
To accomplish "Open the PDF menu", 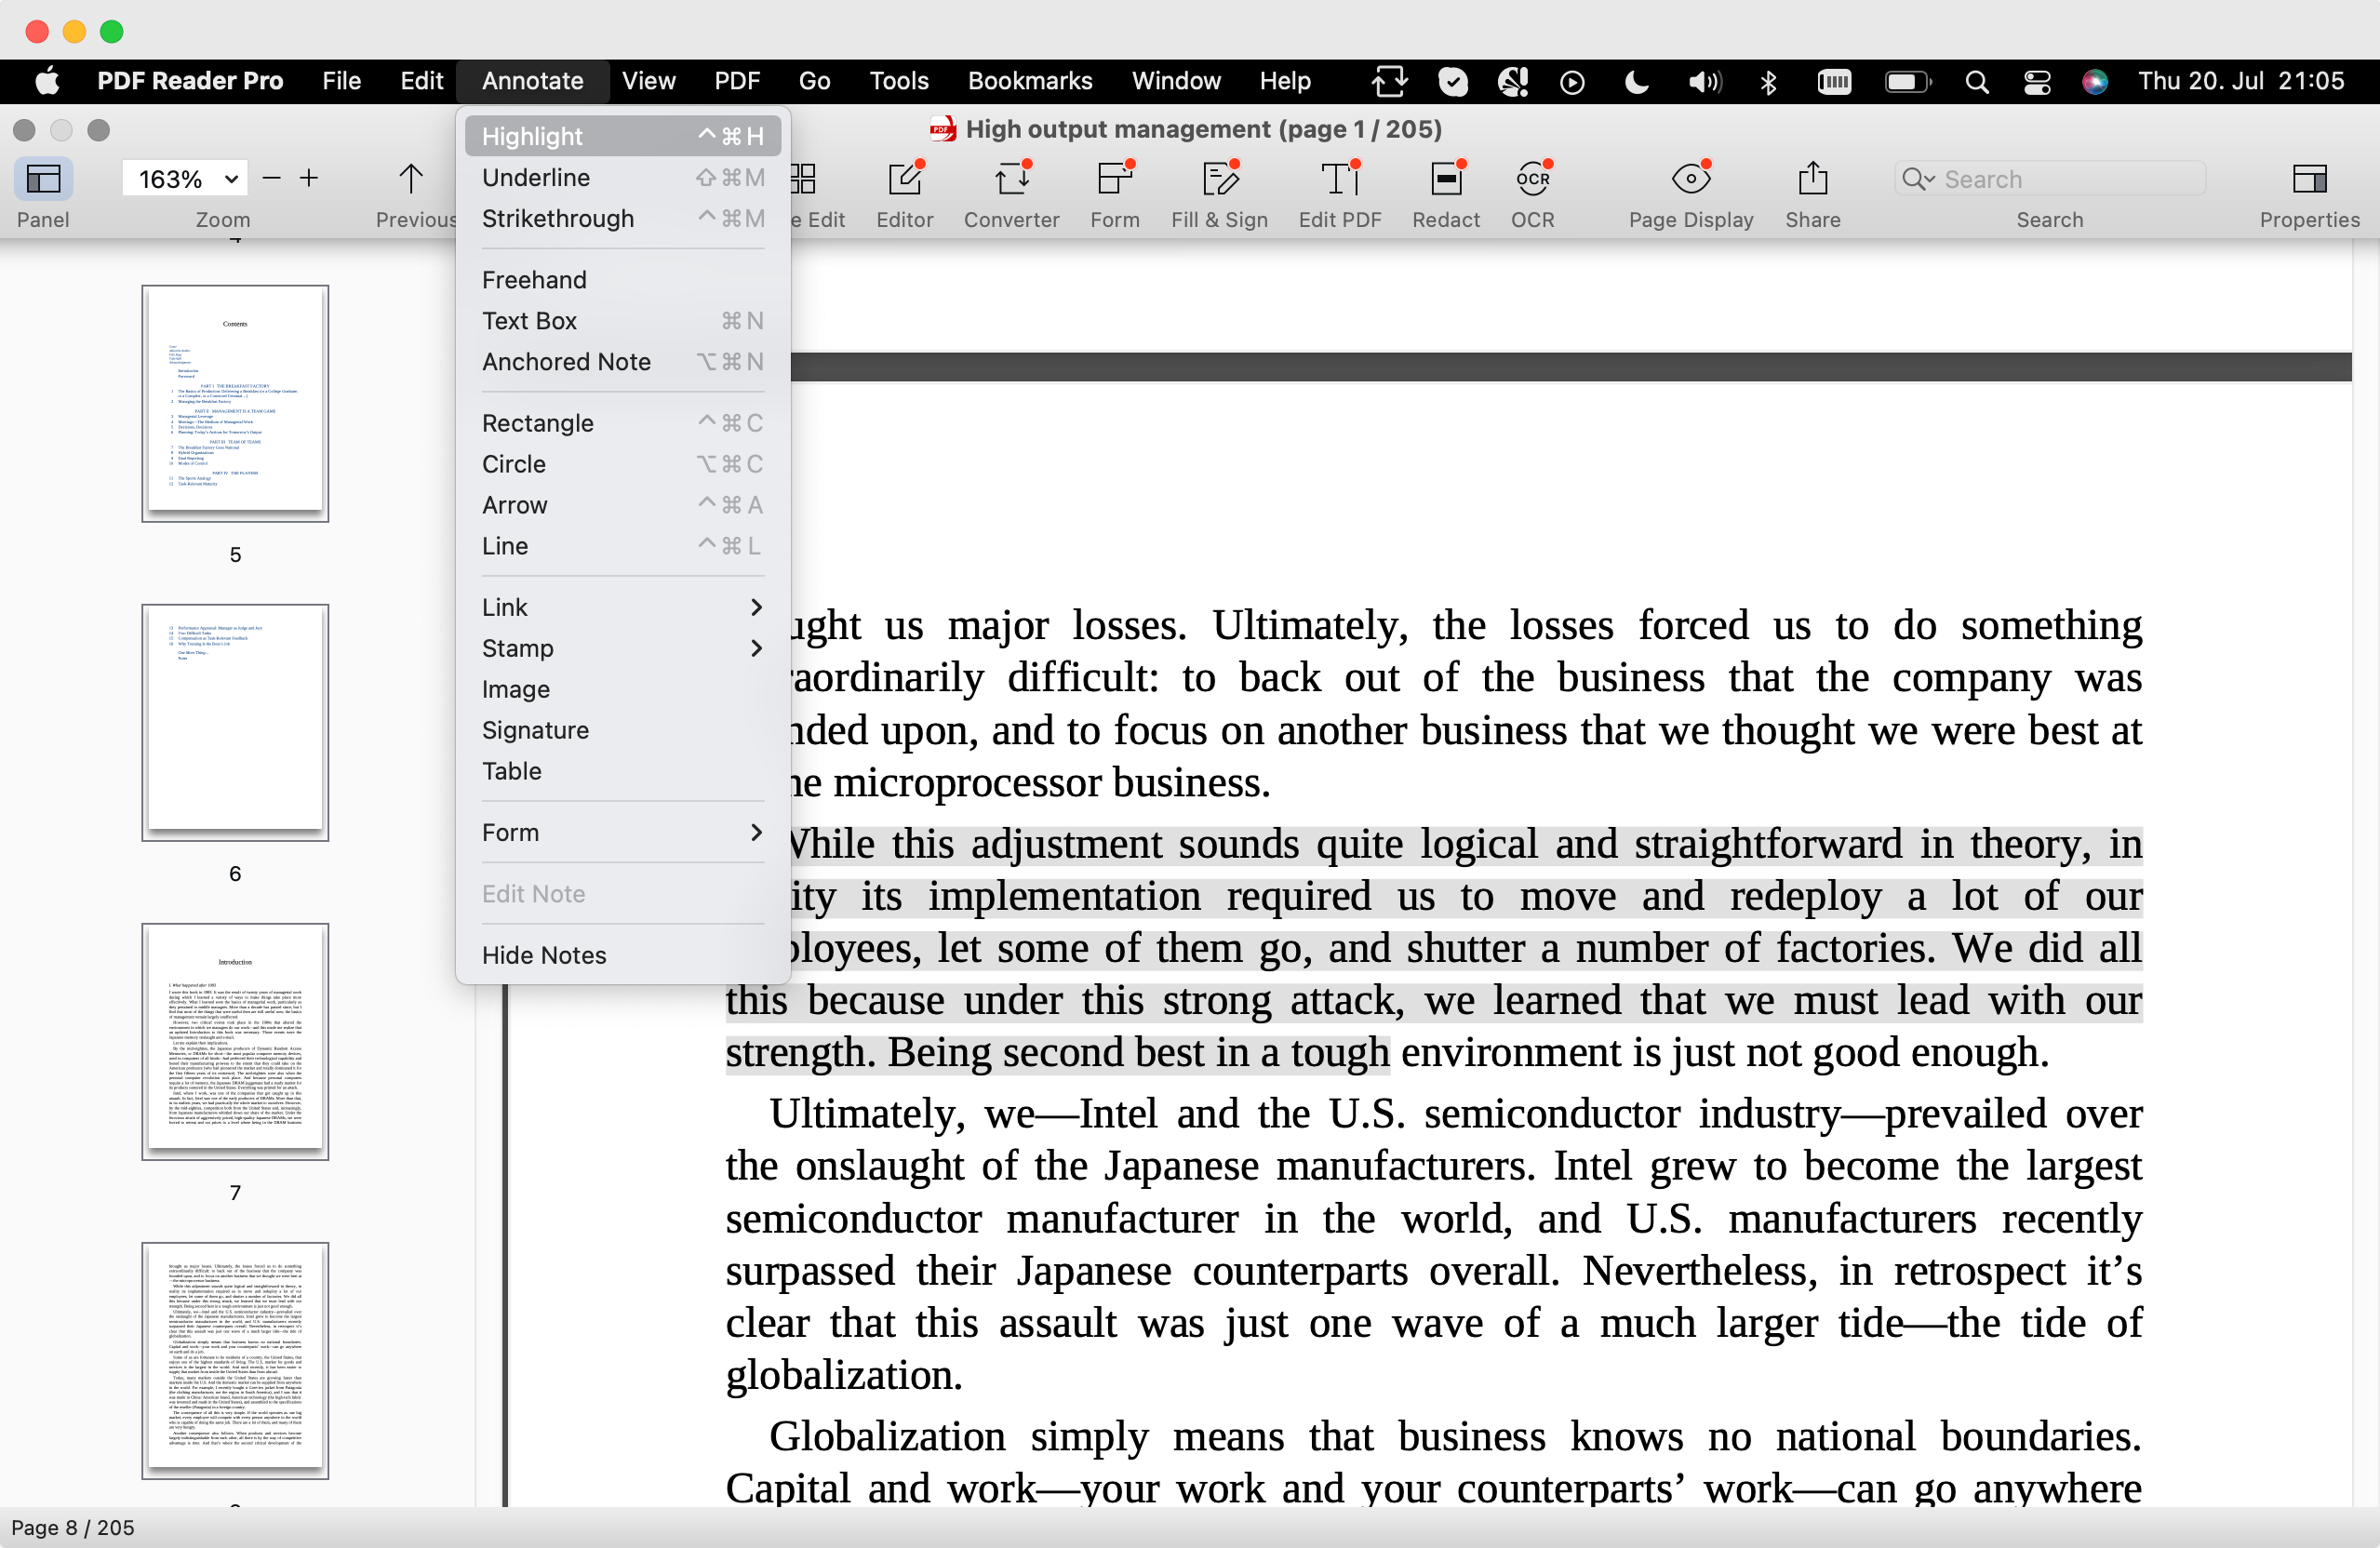I will [736, 81].
